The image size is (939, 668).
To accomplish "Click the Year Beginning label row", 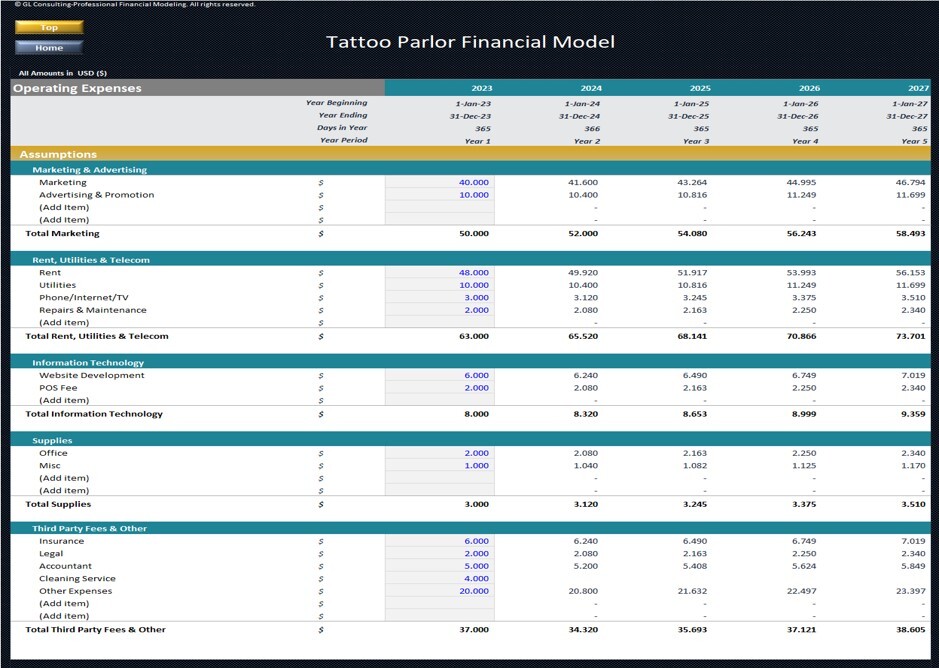I will coord(337,102).
